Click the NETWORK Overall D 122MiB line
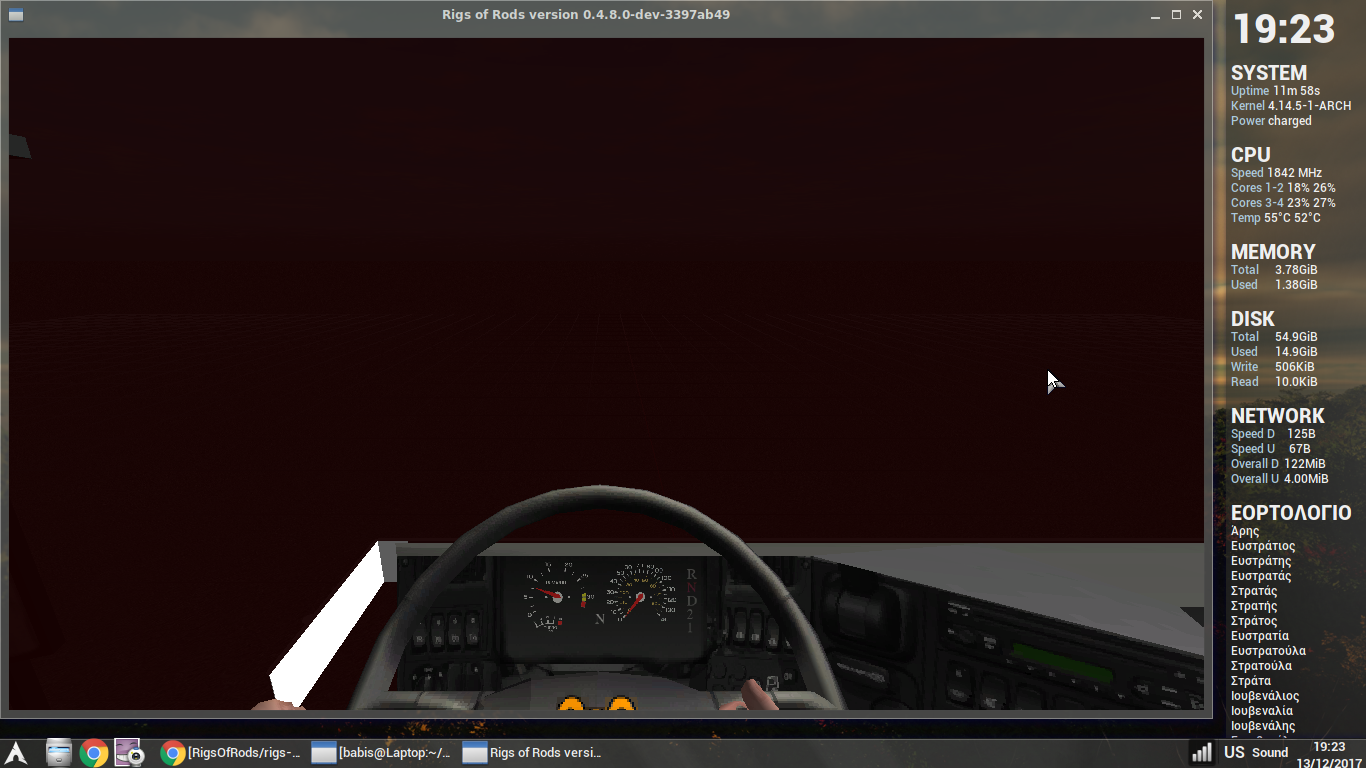Viewport: 1366px width, 768px height. click(x=1278, y=464)
